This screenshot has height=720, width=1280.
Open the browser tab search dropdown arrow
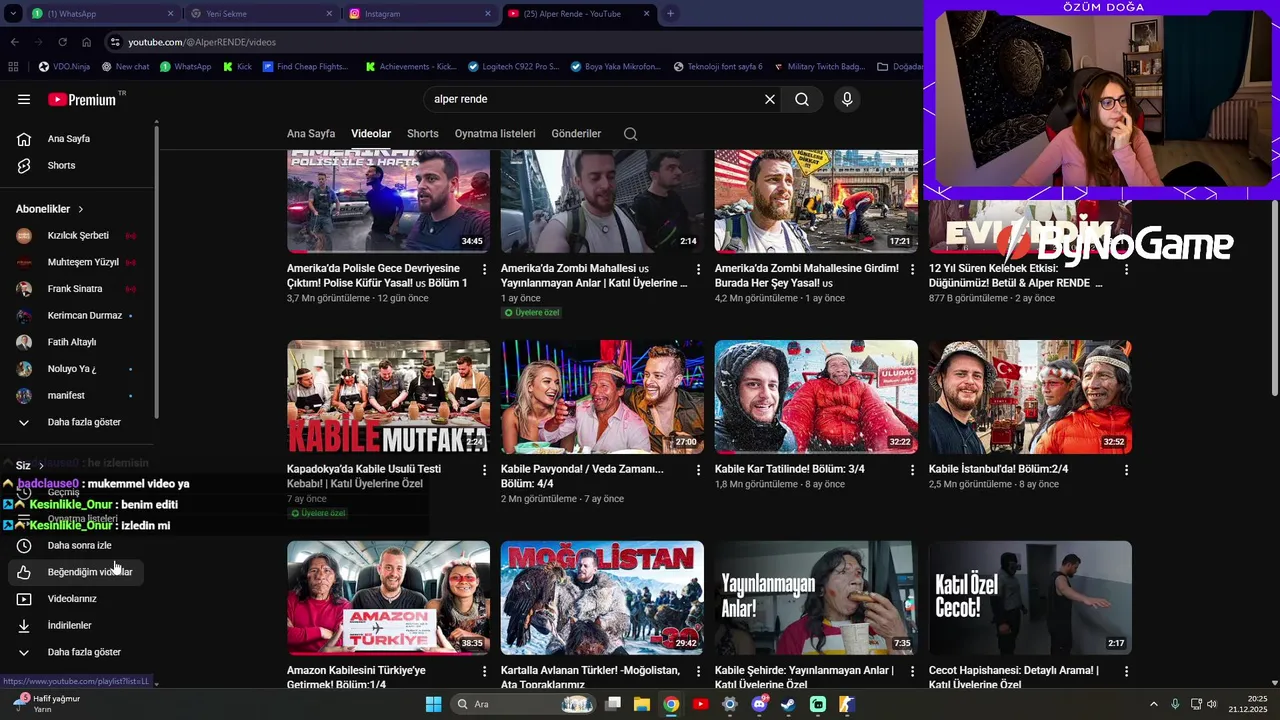tap(14, 14)
